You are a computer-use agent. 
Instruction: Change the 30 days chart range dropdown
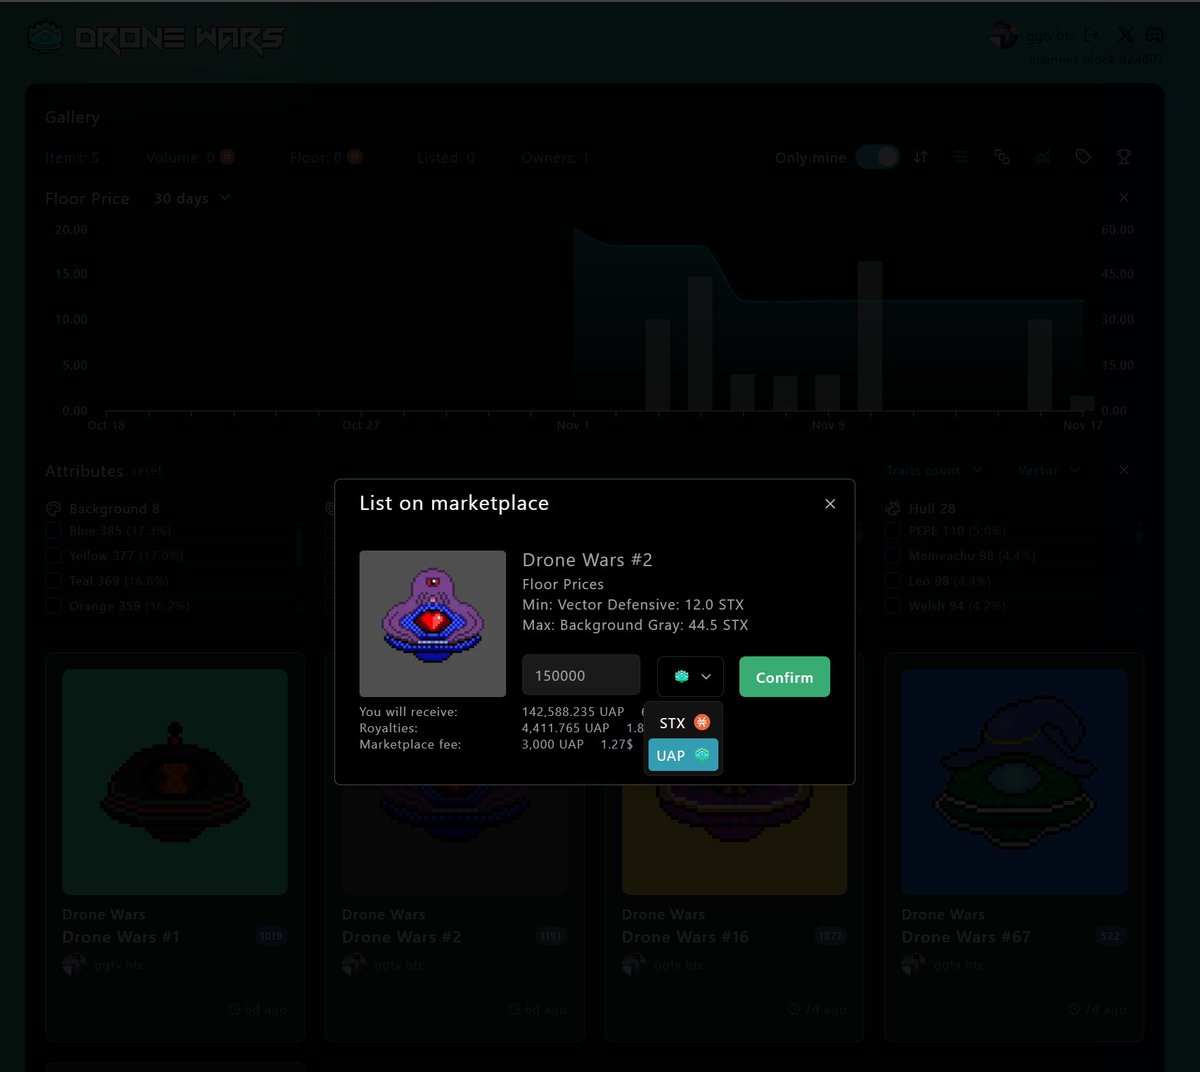tap(192, 198)
